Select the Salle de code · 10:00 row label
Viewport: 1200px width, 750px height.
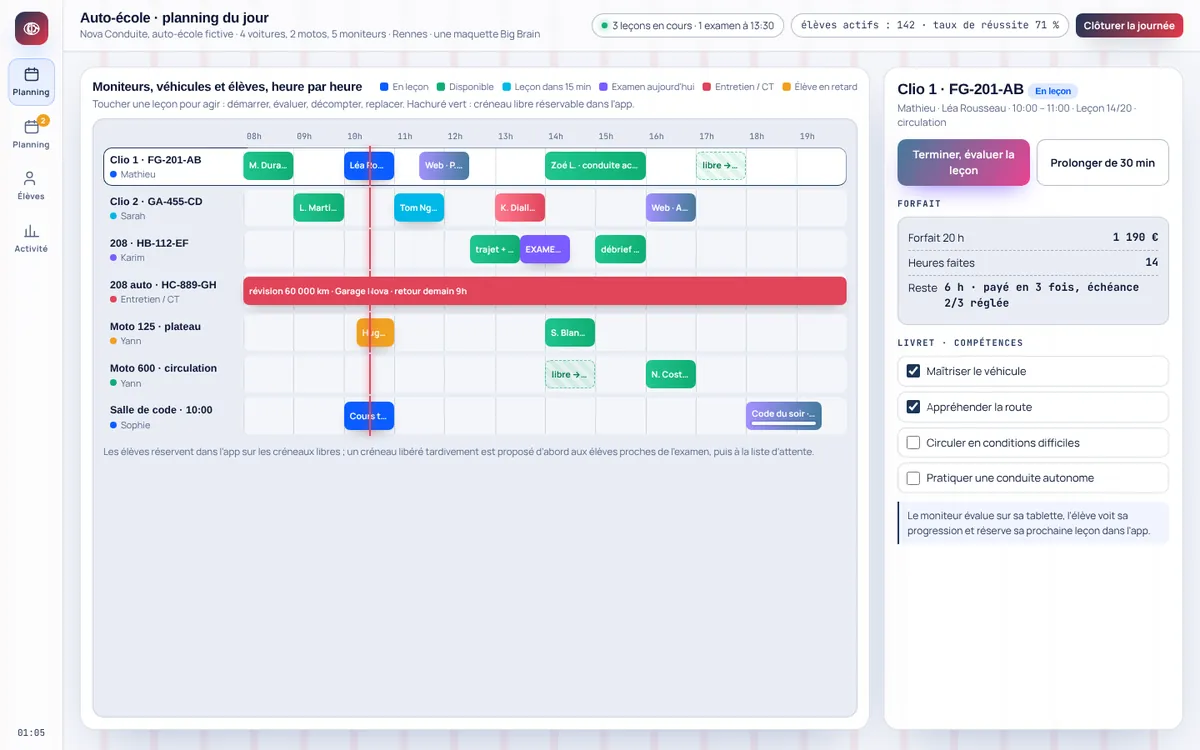pos(161,410)
